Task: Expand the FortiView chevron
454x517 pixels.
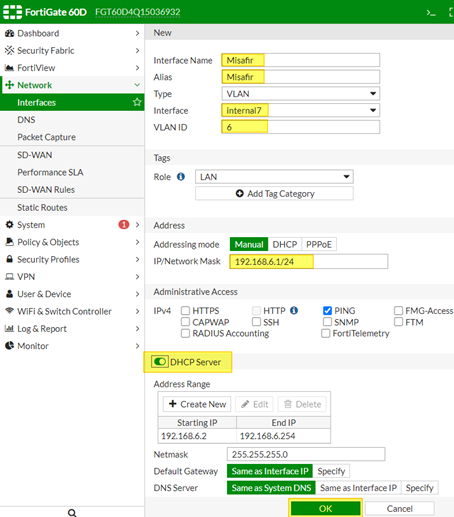Action: coord(137,68)
